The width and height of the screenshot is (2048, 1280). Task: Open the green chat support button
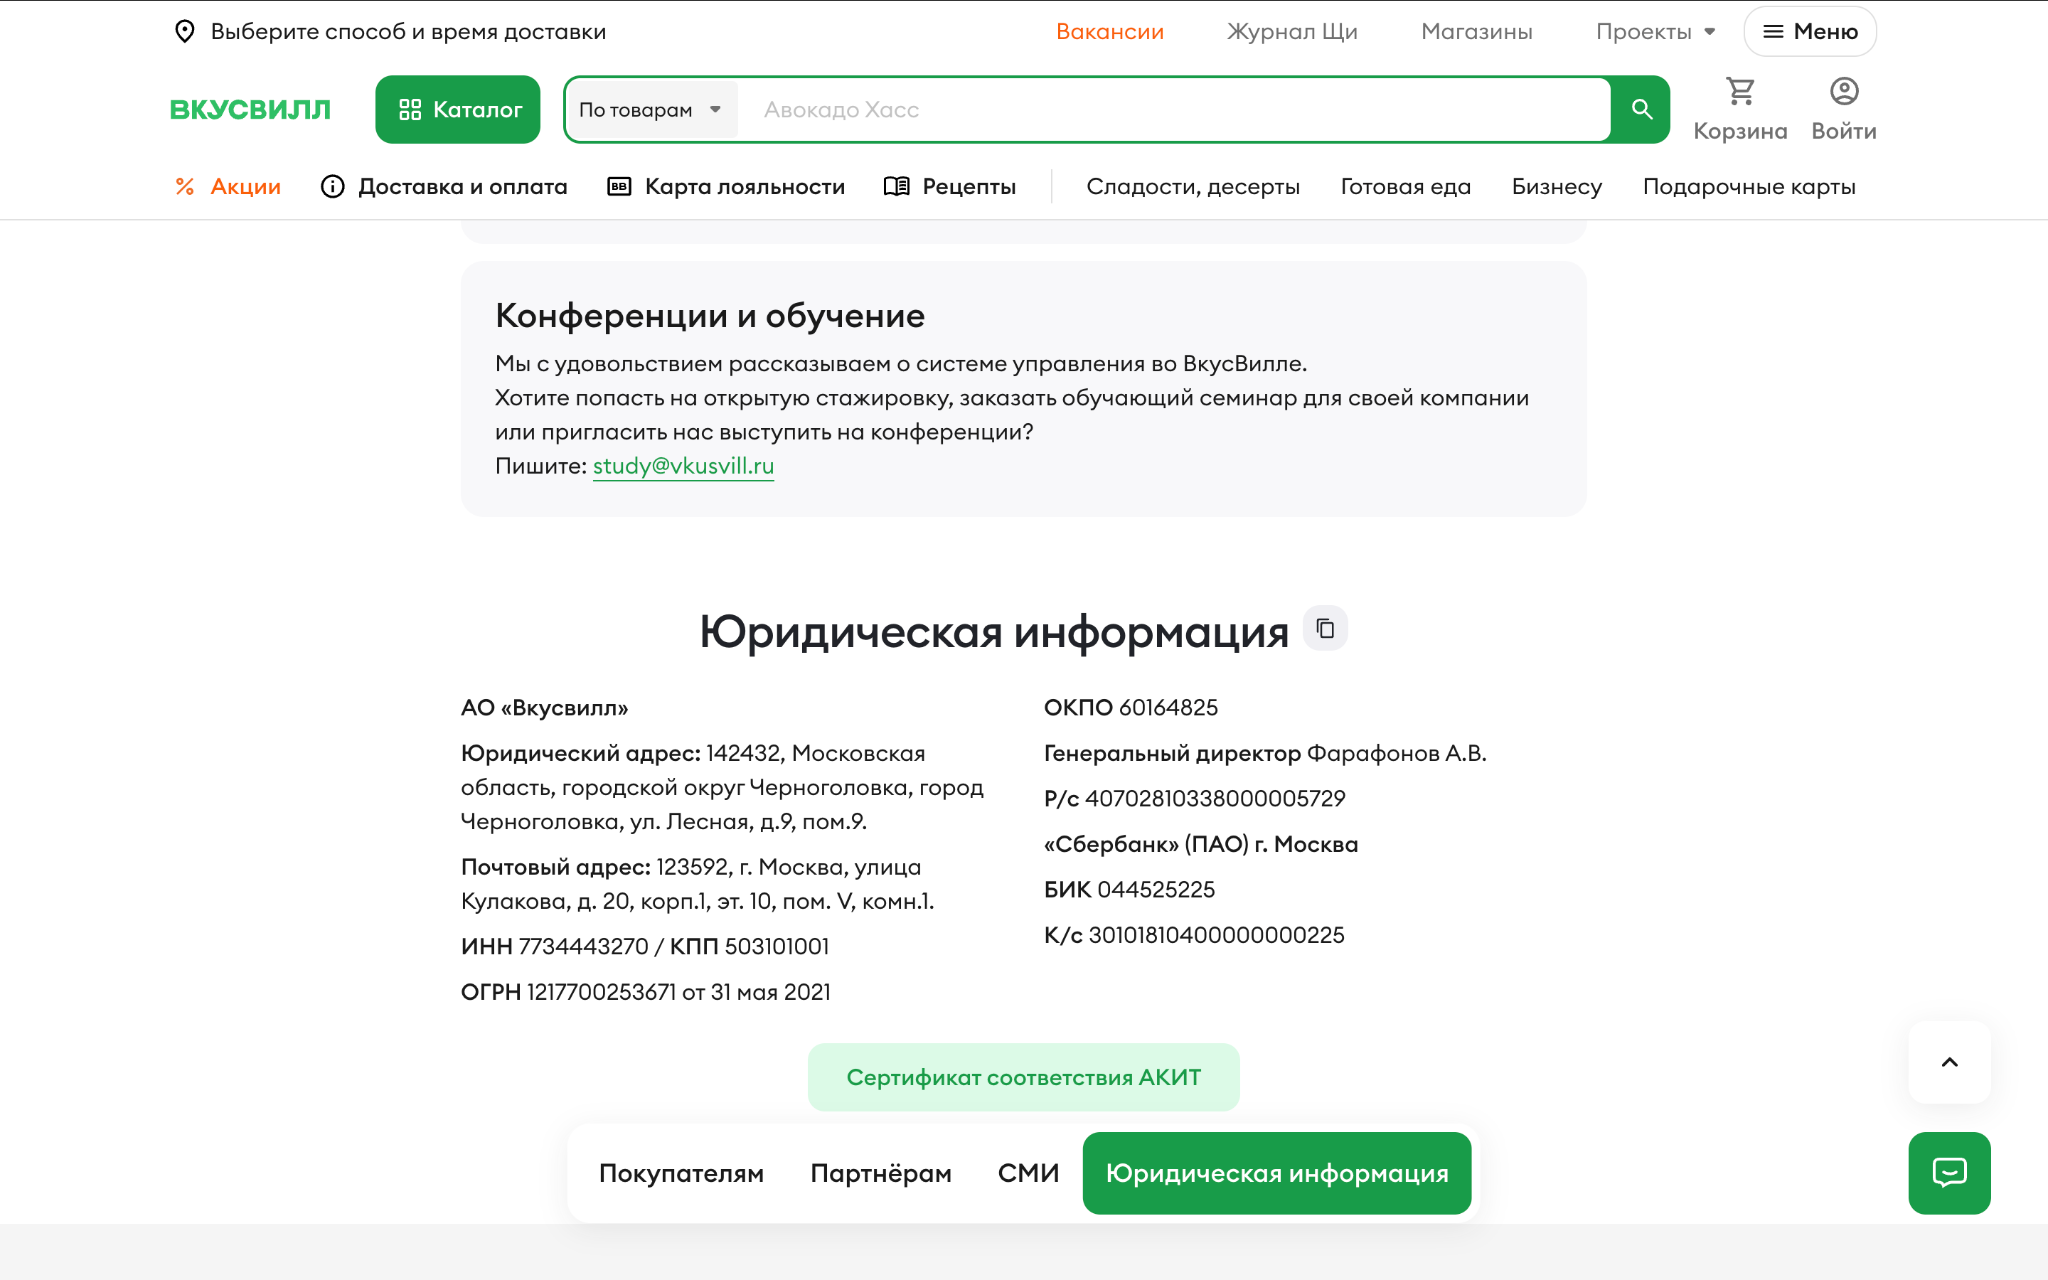coord(1949,1173)
